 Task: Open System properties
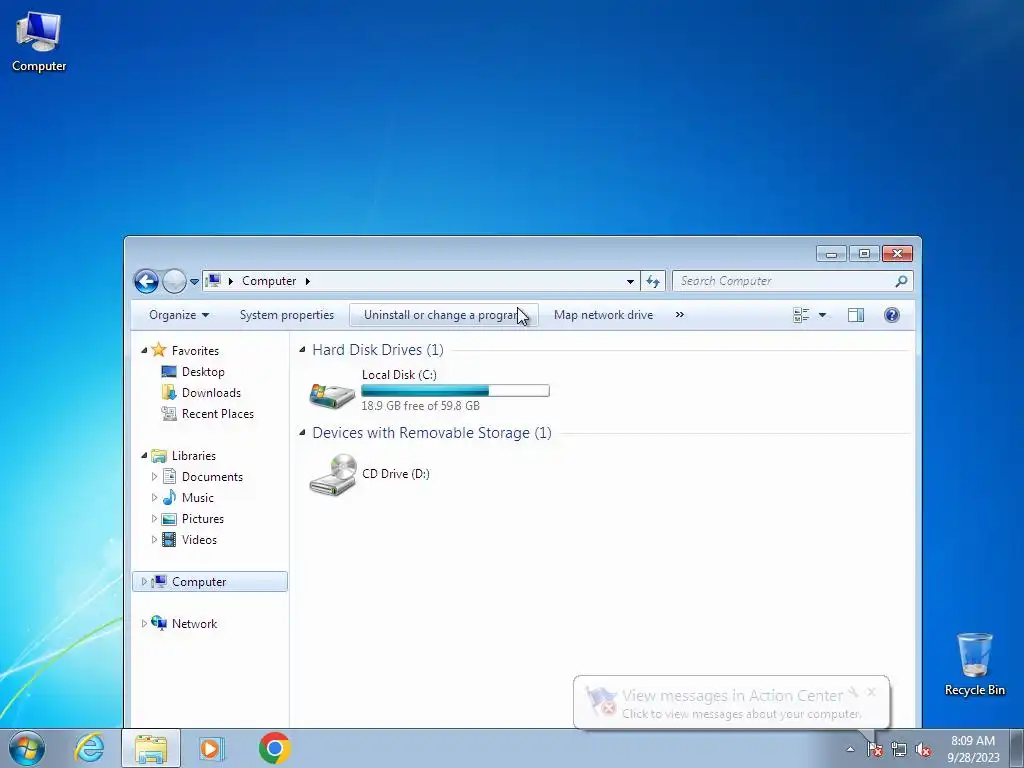point(287,315)
